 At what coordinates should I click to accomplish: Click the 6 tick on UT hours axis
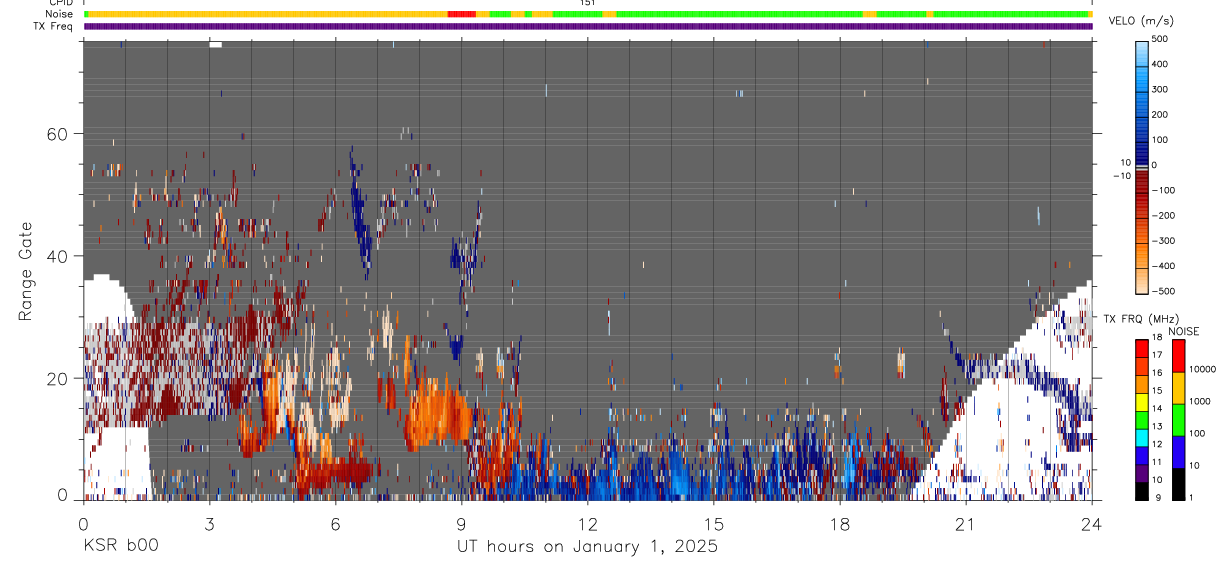[x=336, y=523]
